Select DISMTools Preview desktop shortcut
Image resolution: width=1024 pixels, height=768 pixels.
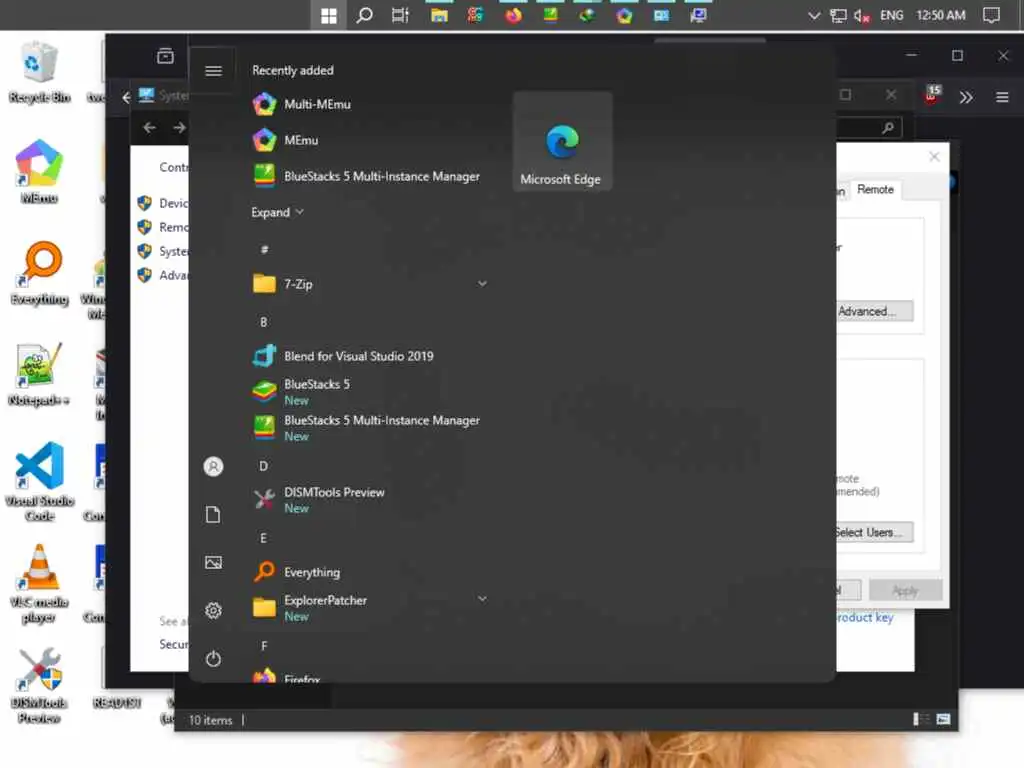[x=39, y=686]
